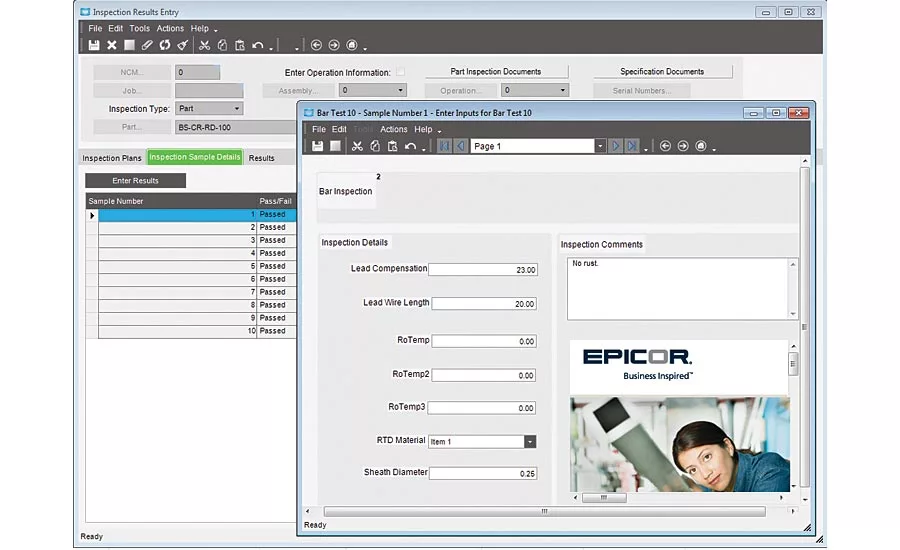Click the Cut scissors icon in the Inspection Results Entry toolbar
900x550 pixels.
point(204,45)
